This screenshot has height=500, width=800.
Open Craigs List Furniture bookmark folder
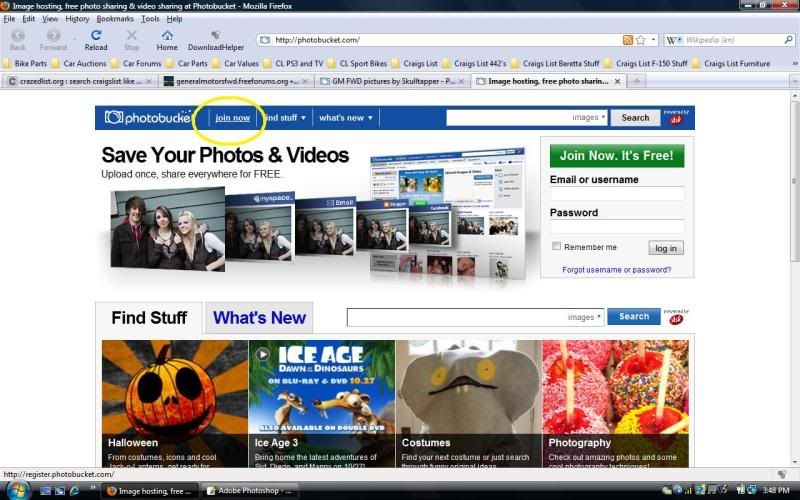click(x=732, y=64)
